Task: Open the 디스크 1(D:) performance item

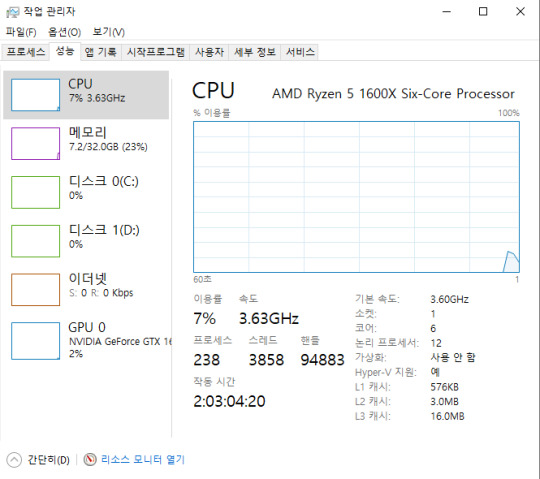Action: (86, 241)
